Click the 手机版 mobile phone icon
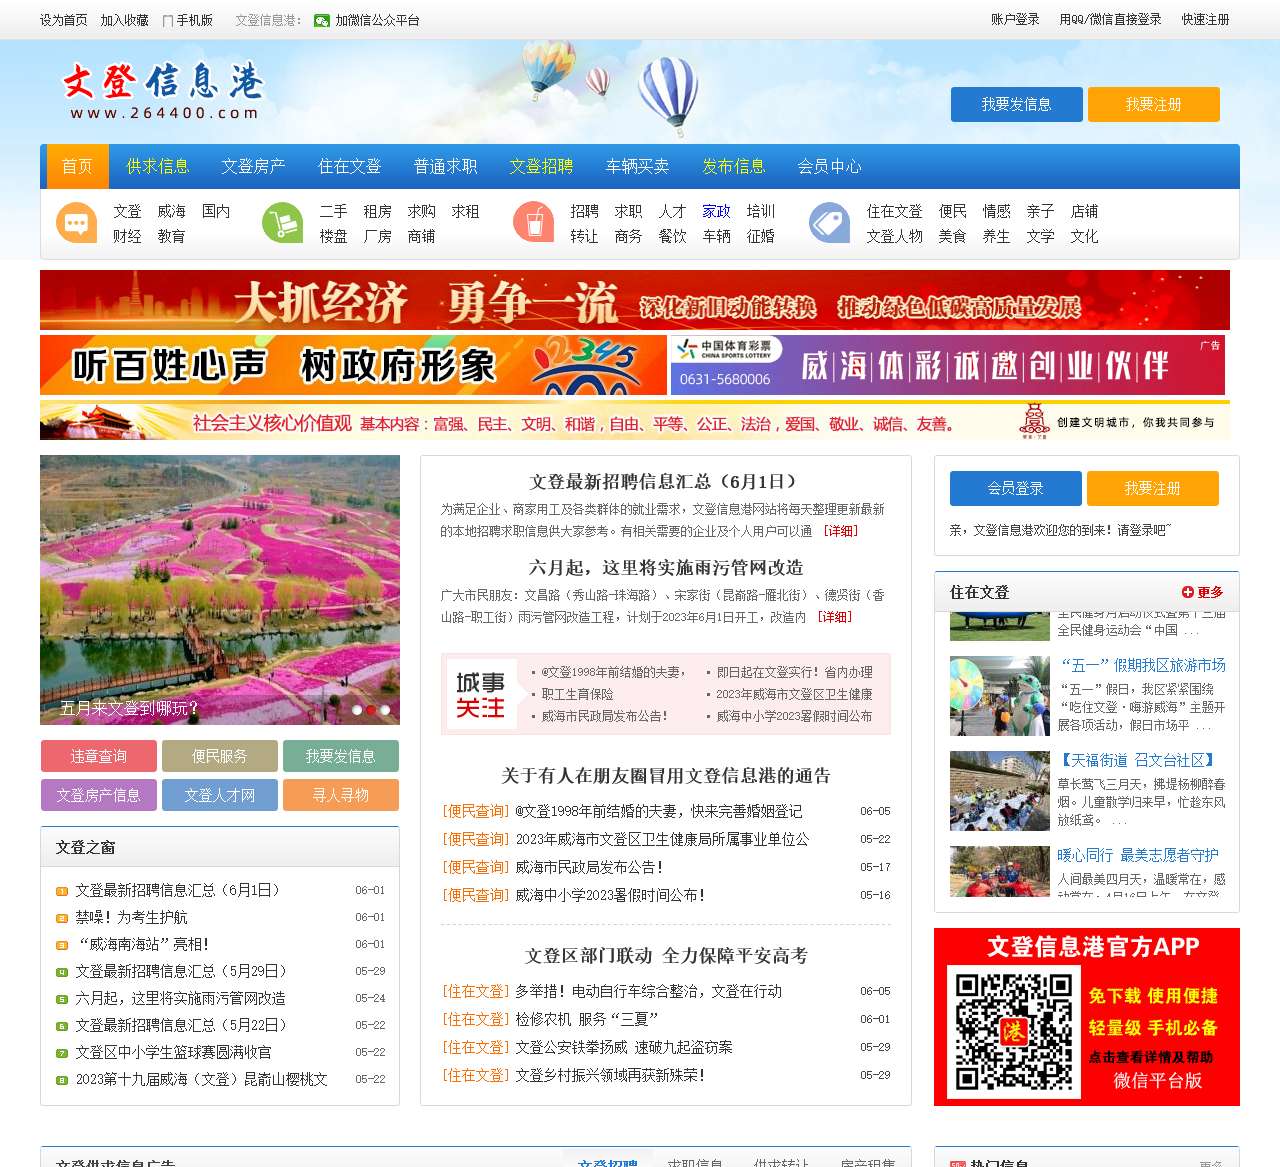The width and height of the screenshot is (1280, 1167). coord(166,19)
